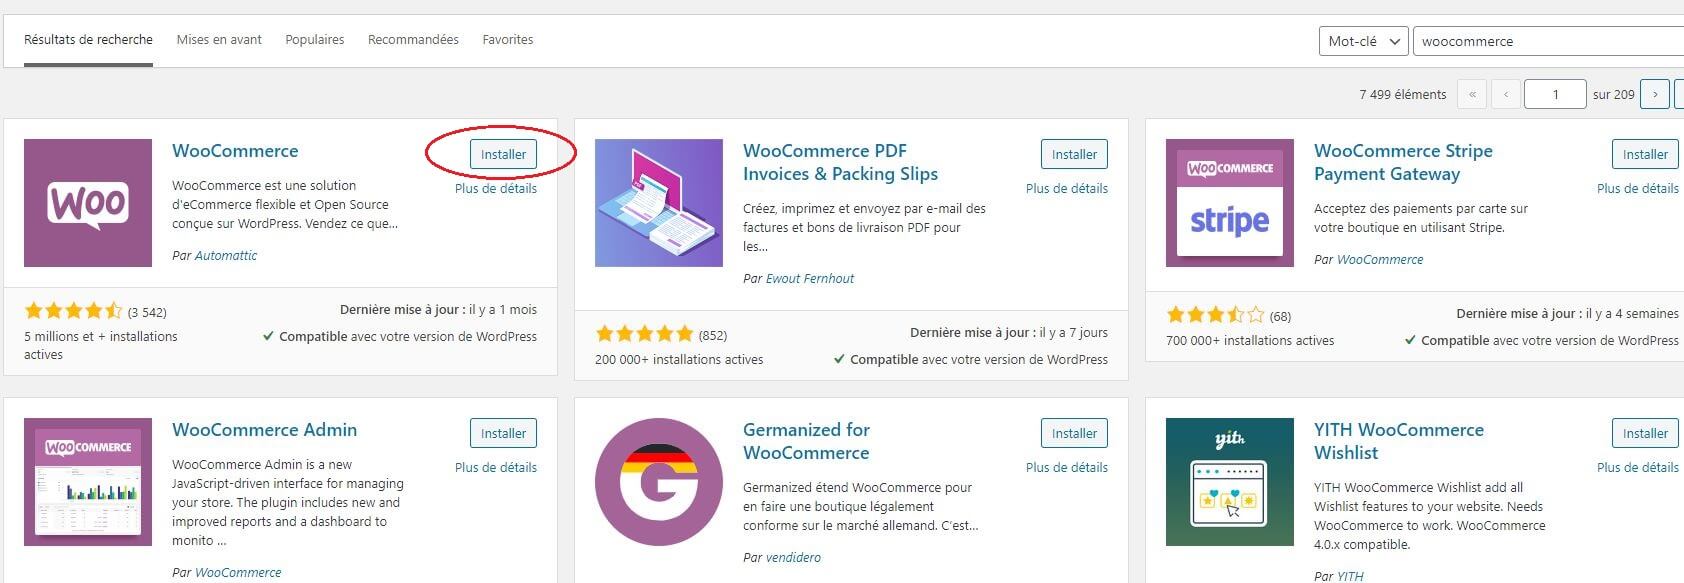Screen dimensions: 1684x583
Task: Click the WooCommerce Woo logo icon
Action: point(88,203)
